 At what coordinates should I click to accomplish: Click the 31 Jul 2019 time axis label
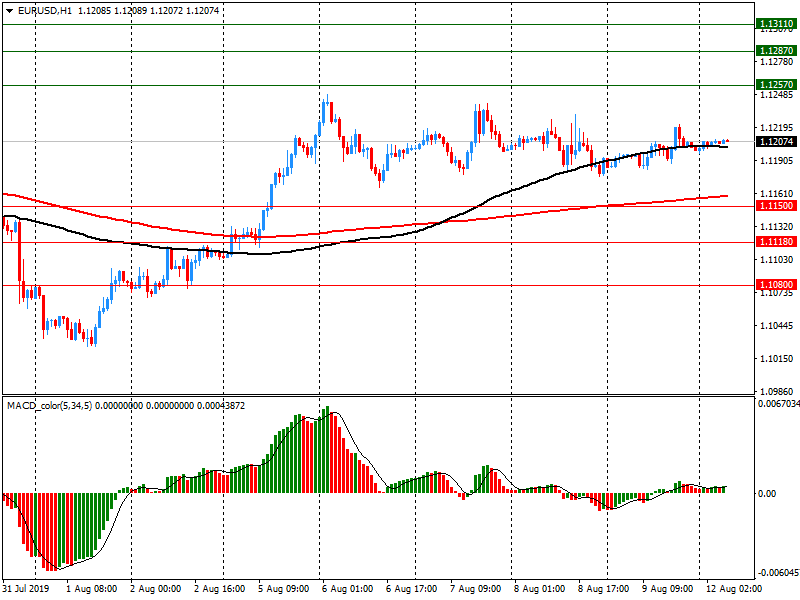26,589
